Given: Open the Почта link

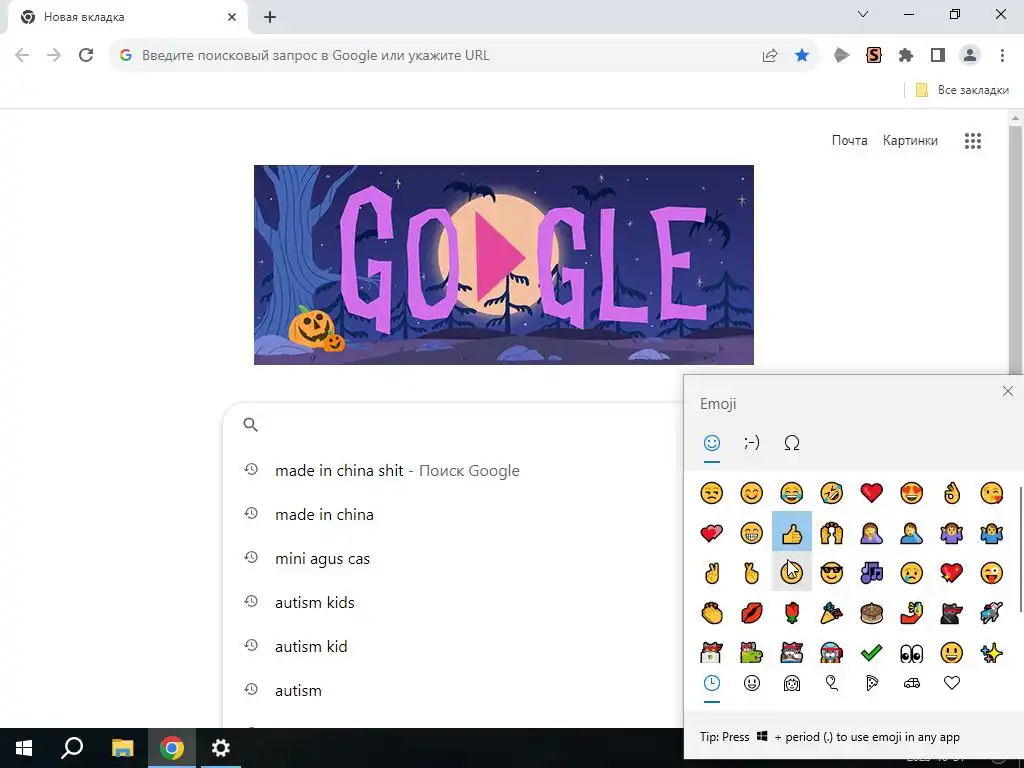Looking at the screenshot, I should tap(849, 140).
